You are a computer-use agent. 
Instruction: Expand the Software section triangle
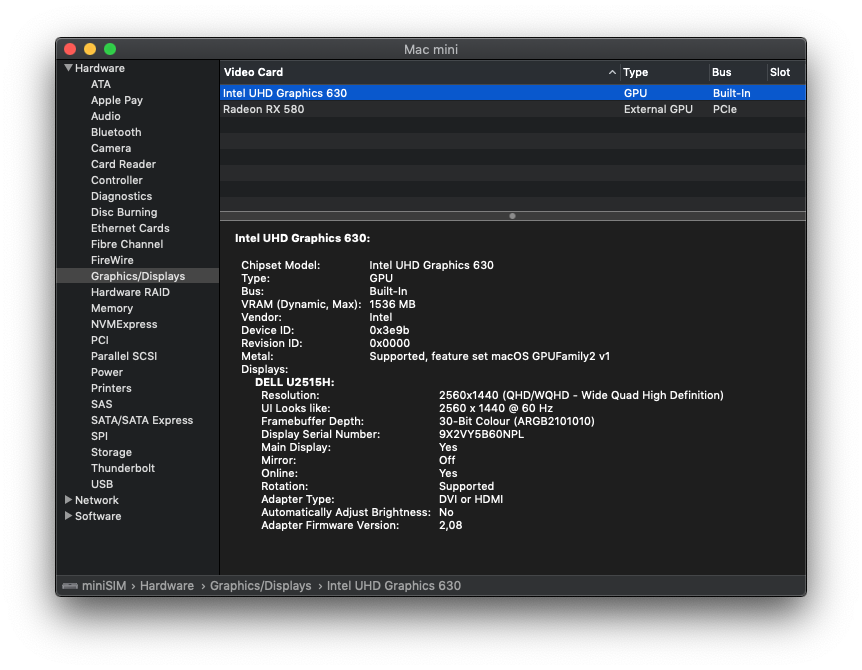tap(68, 516)
